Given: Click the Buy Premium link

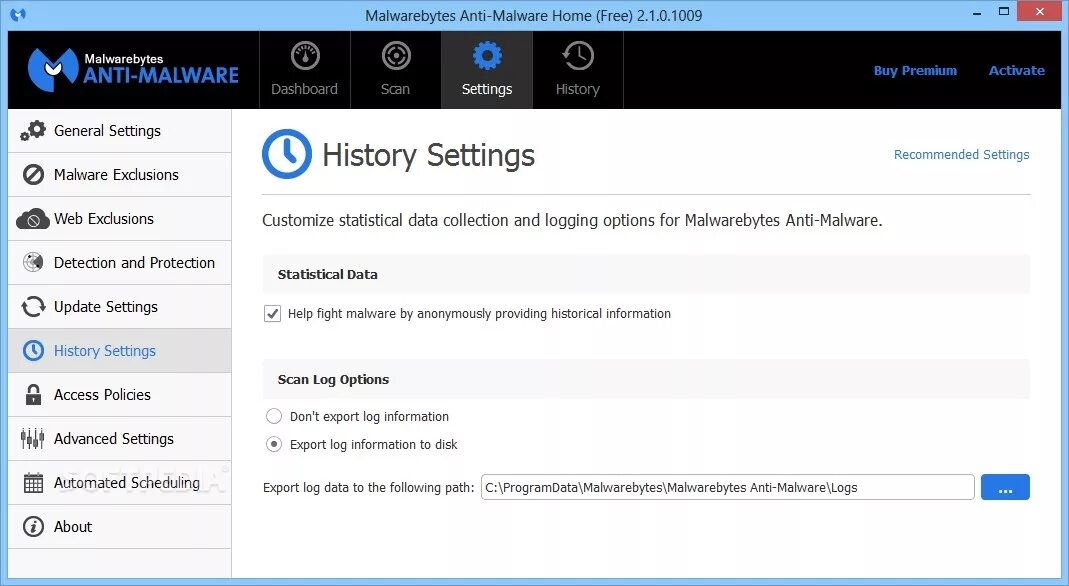Looking at the screenshot, I should (x=915, y=70).
